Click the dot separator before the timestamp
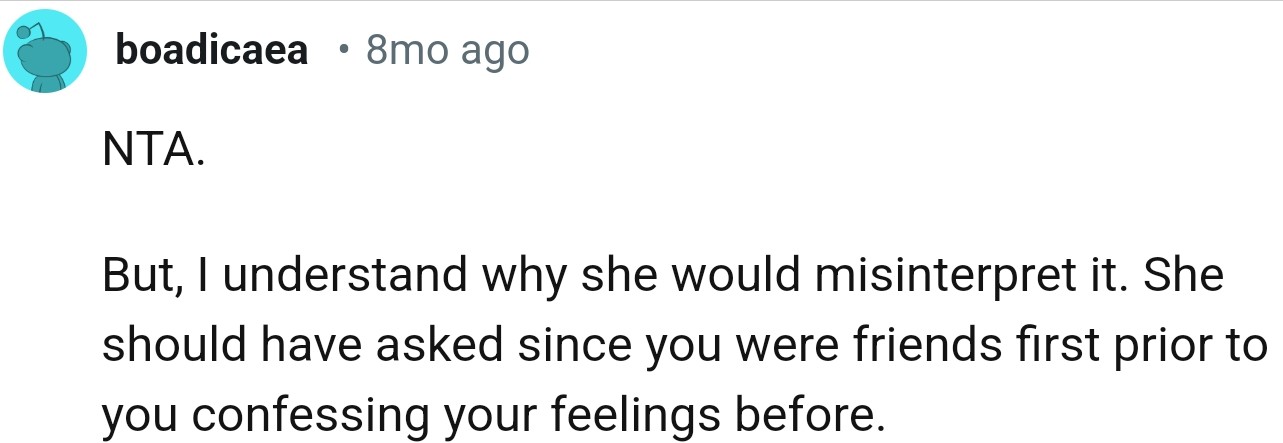Image resolution: width=1283 pixels, height=443 pixels. pos(343,50)
